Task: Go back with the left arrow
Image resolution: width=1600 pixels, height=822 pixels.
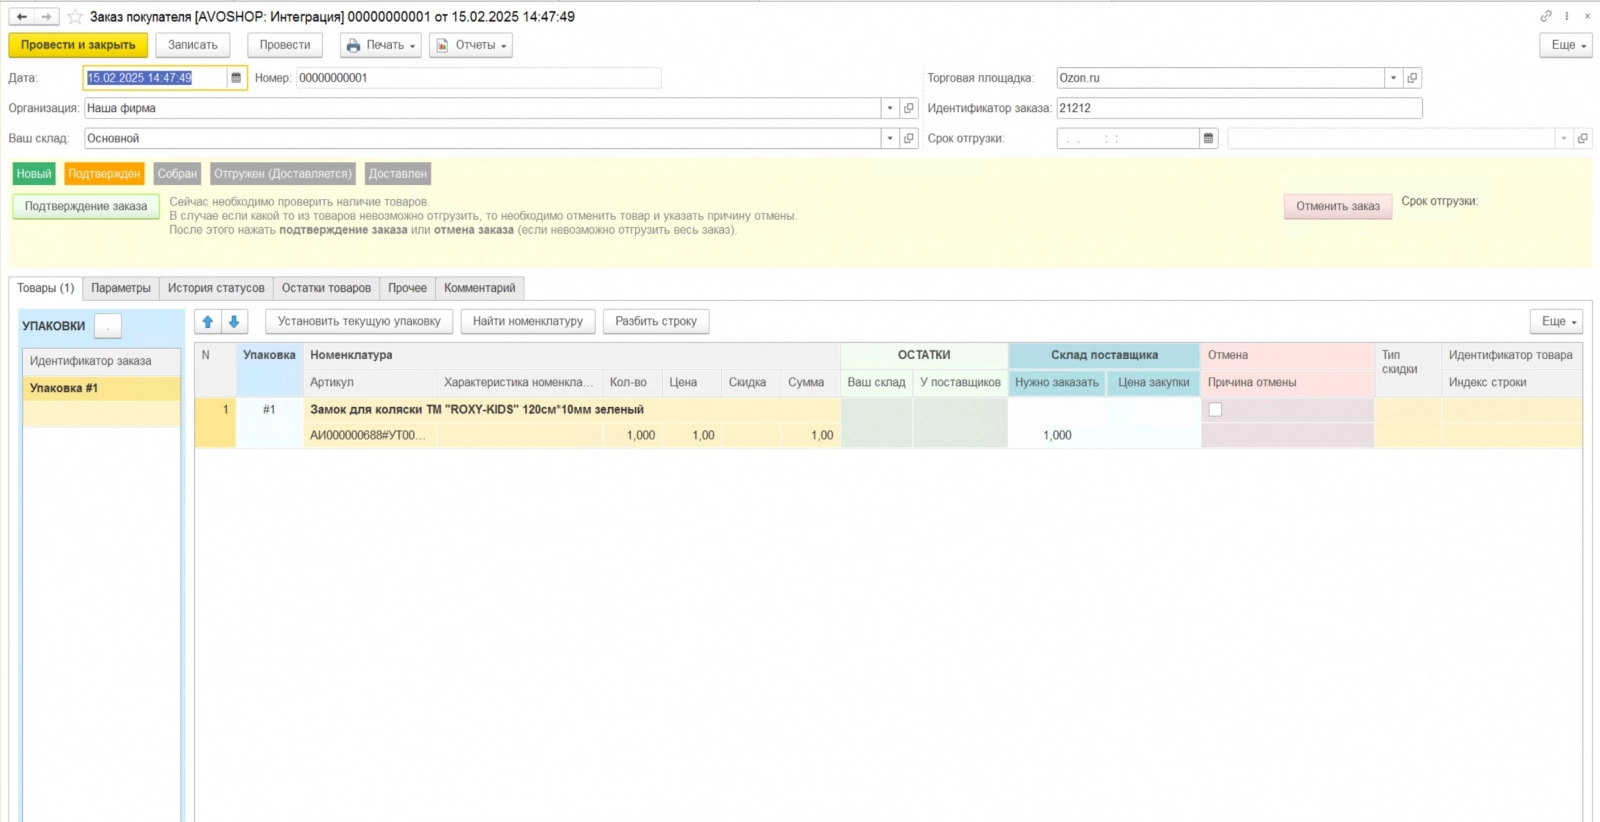Action: (22, 17)
